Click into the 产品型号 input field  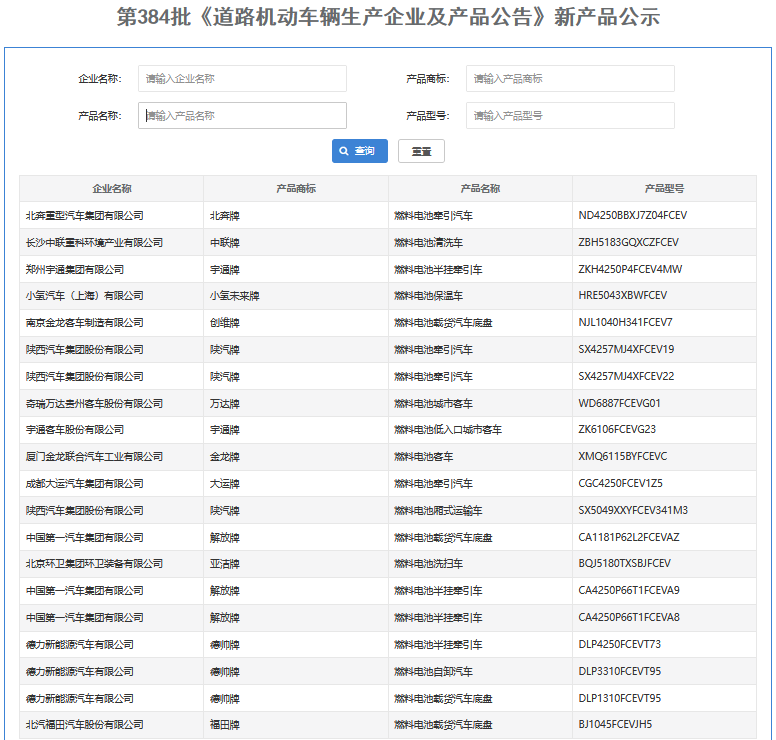(x=569, y=116)
